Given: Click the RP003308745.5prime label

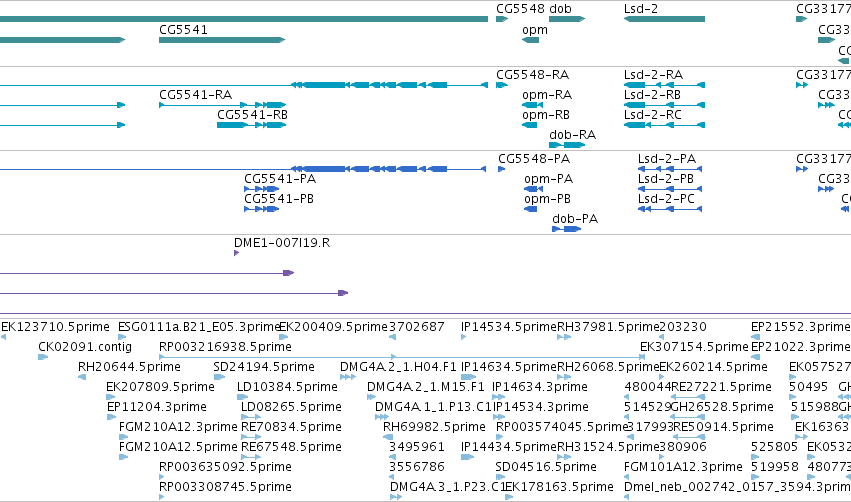Looking at the screenshot, I should pos(225,487).
